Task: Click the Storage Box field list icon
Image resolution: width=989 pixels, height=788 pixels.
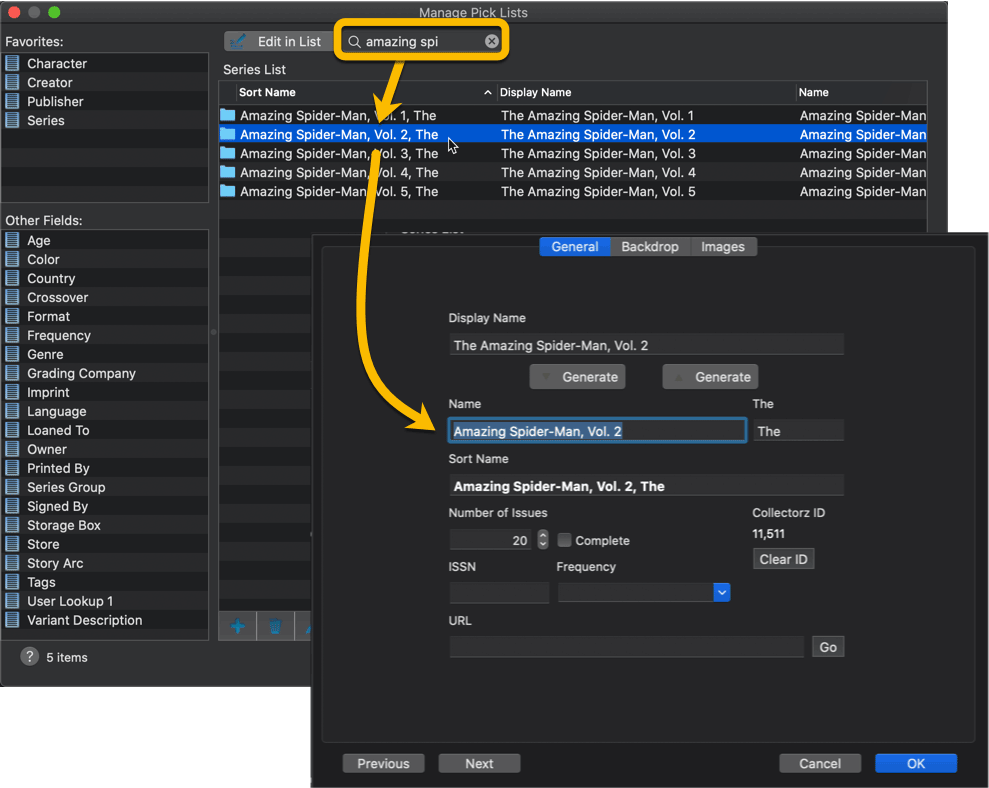Action: [12, 525]
